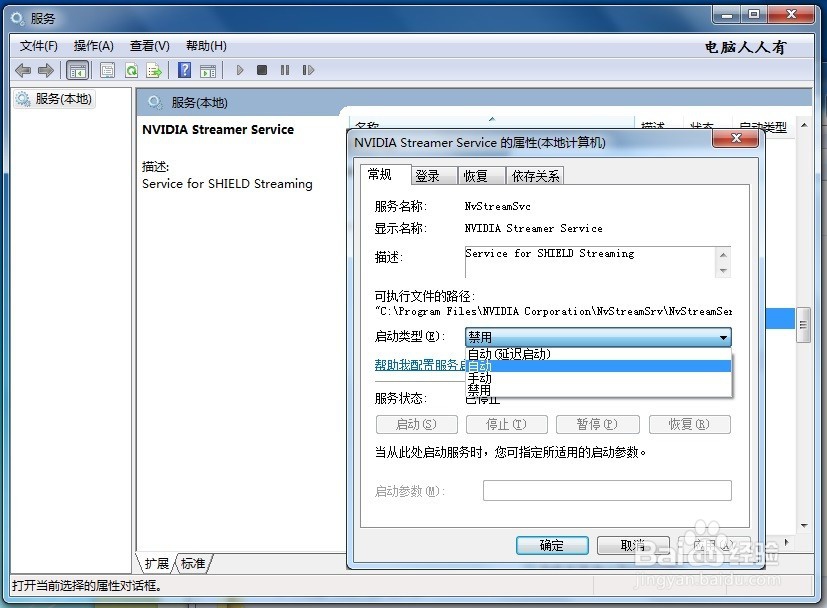Minimize the 服务 window
The height and width of the screenshot is (608, 827).
coord(727,15)
